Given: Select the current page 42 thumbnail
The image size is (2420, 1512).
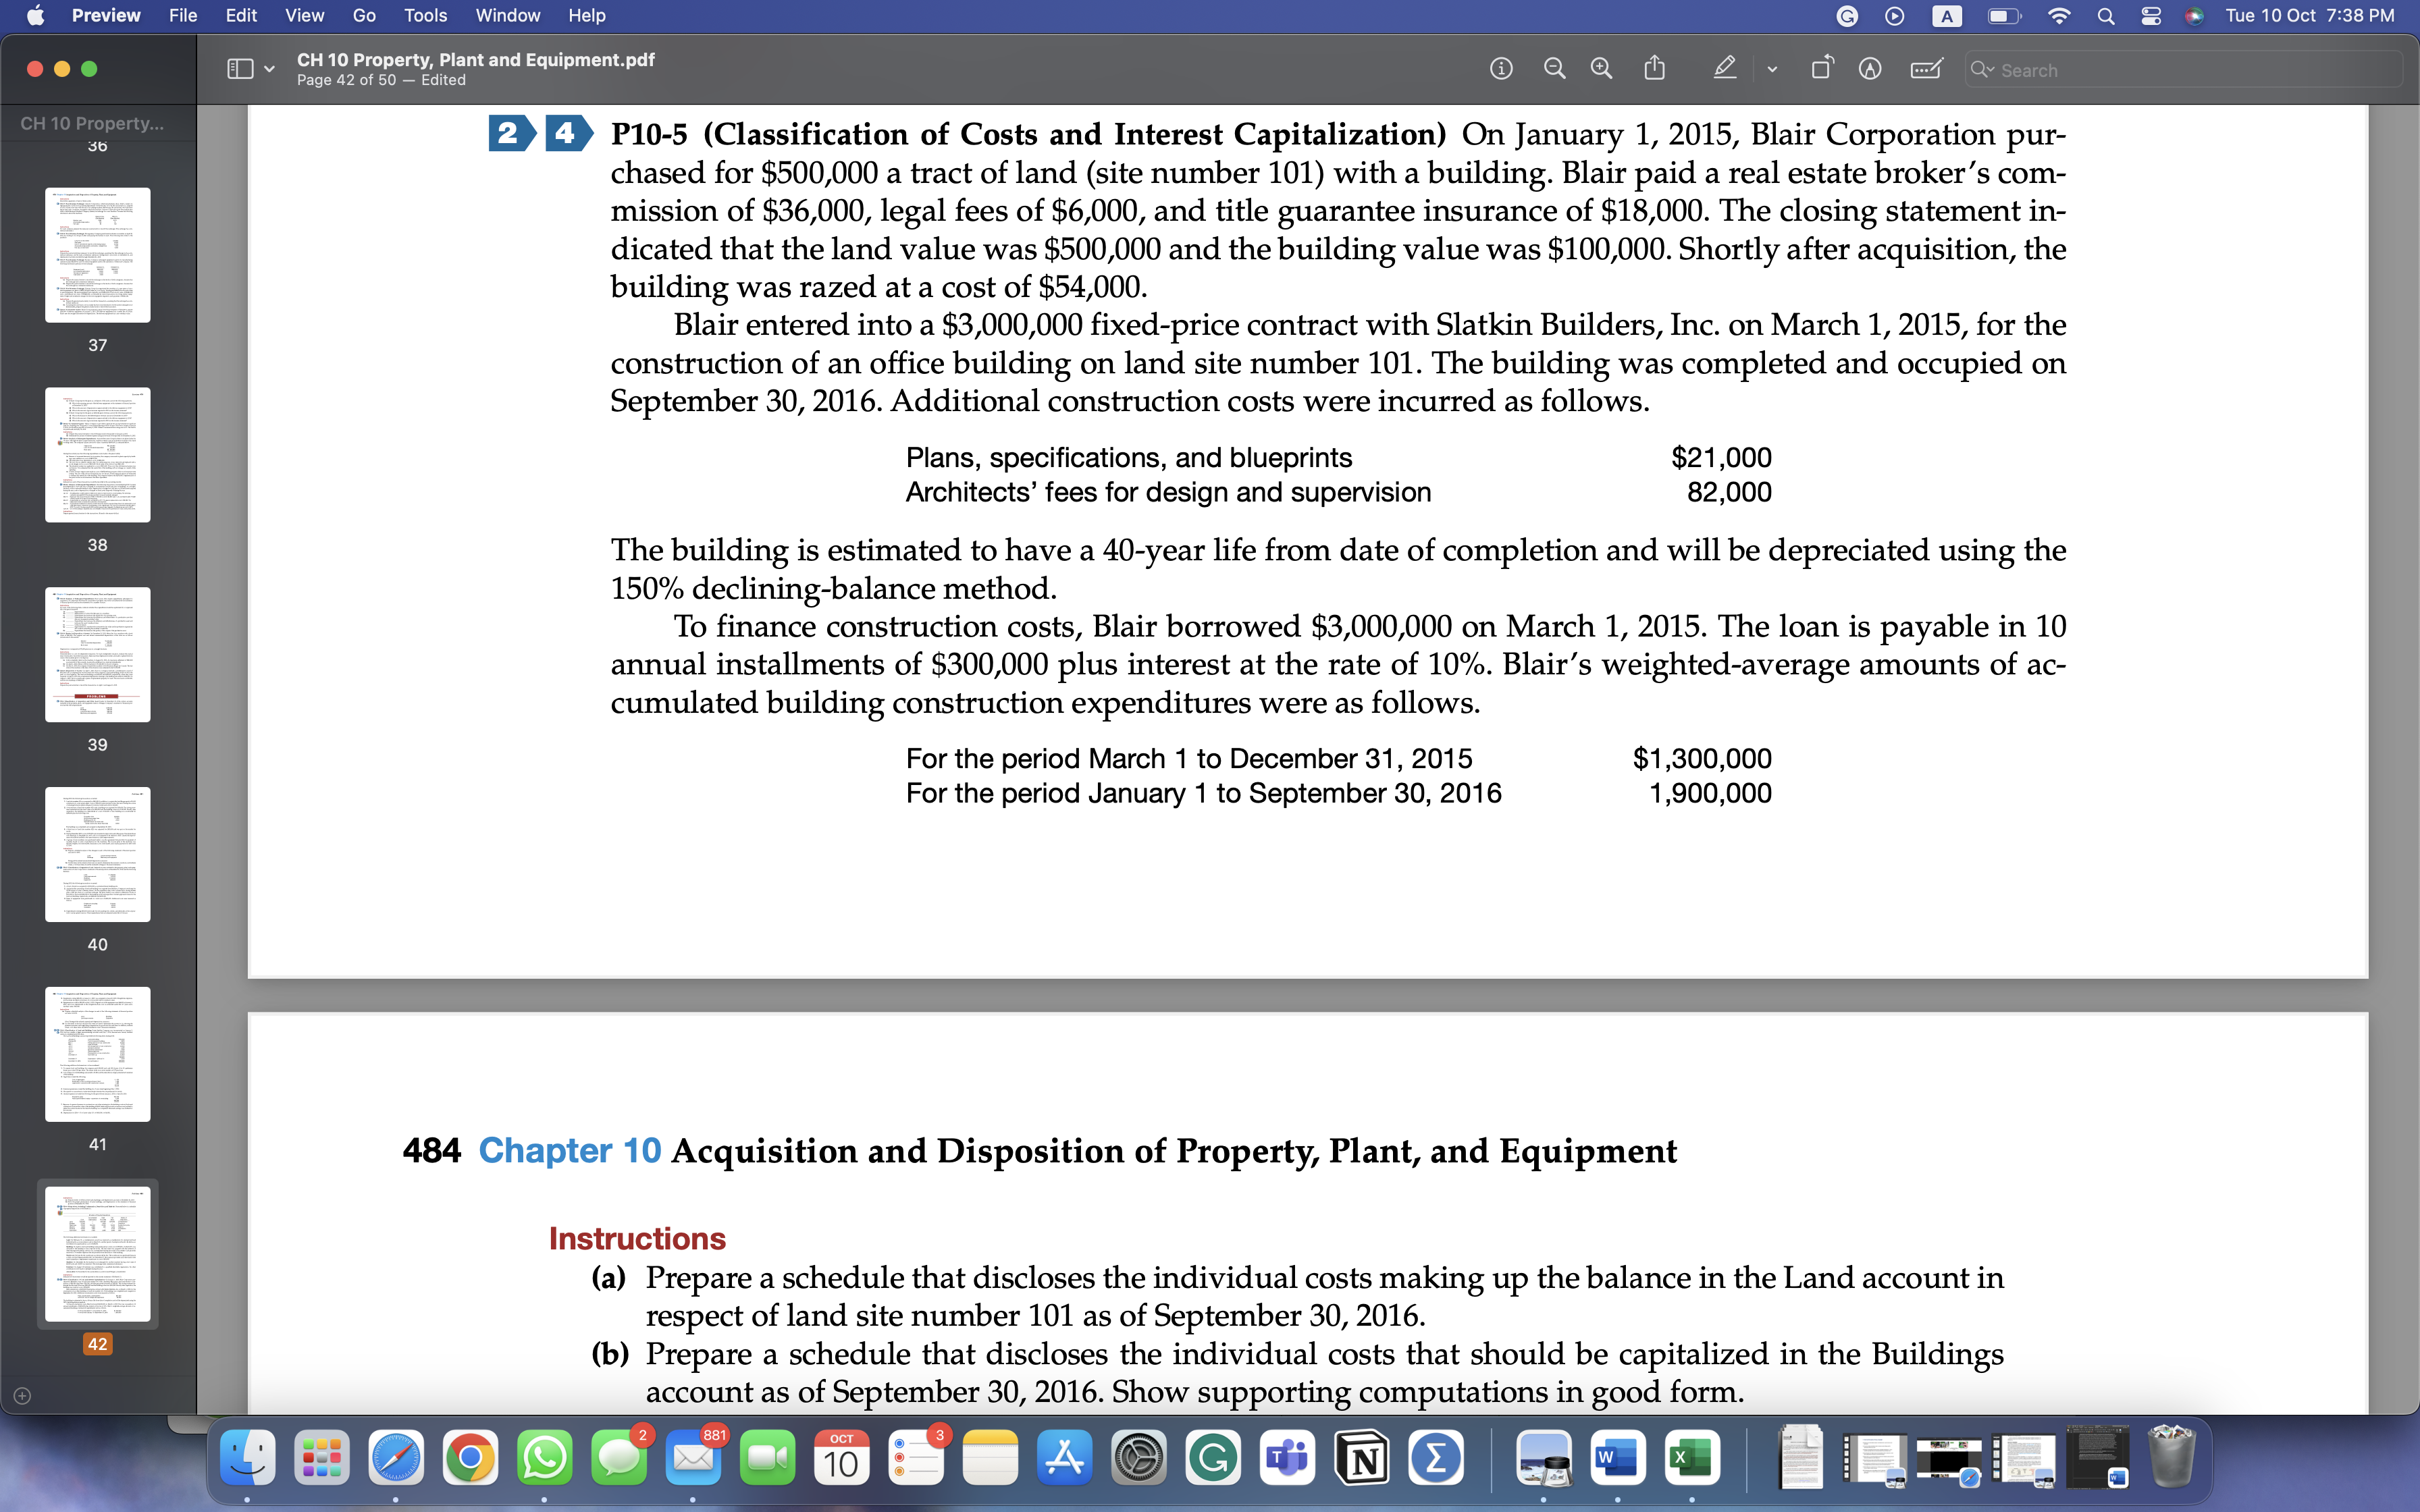Looking at the screenshot, I should coord(97,1255).
